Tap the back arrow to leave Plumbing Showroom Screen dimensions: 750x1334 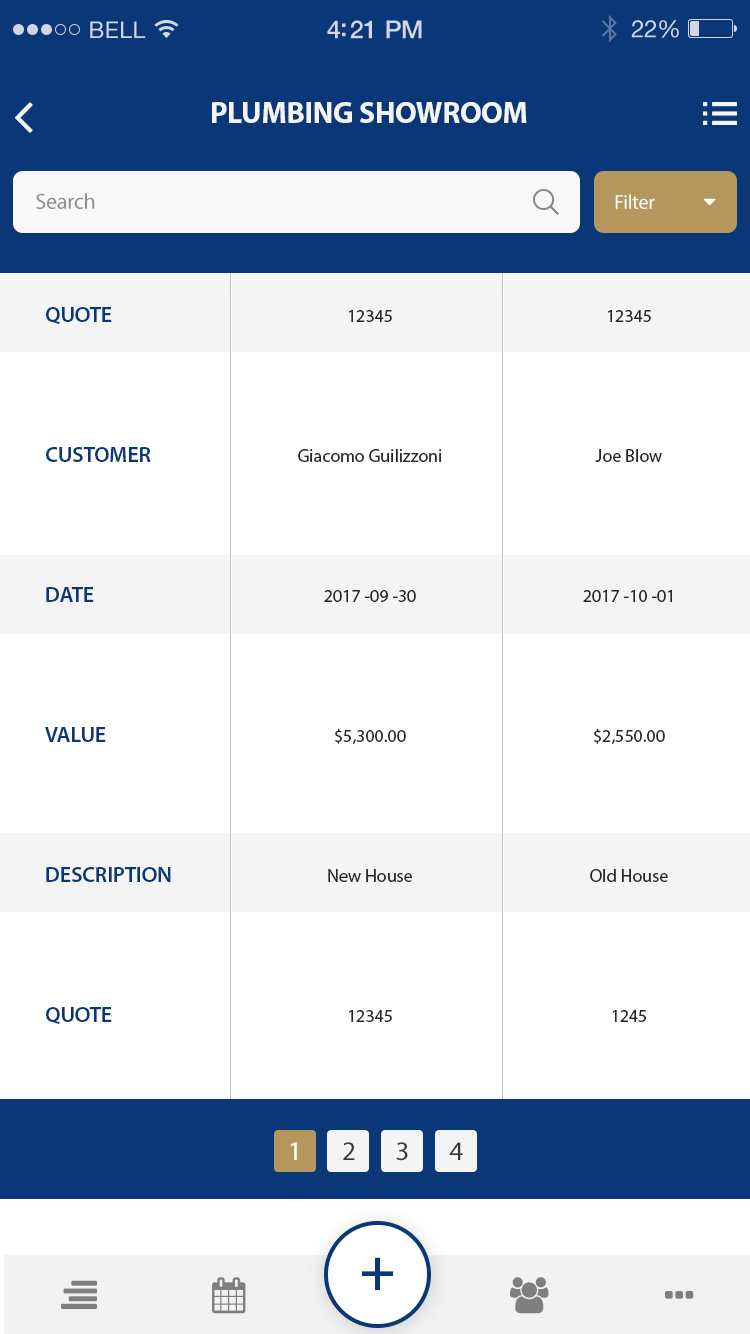pos(24,116)
